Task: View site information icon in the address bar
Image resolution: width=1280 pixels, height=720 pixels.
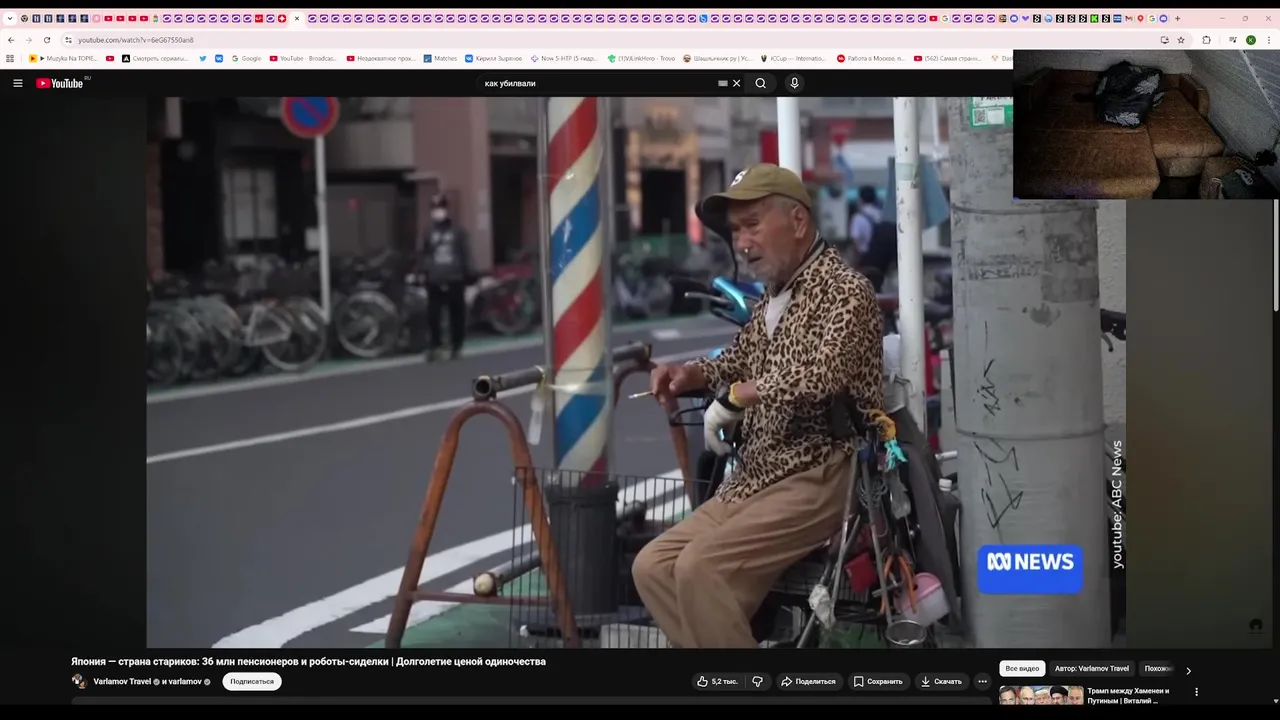Action: (x=68, y=40)
